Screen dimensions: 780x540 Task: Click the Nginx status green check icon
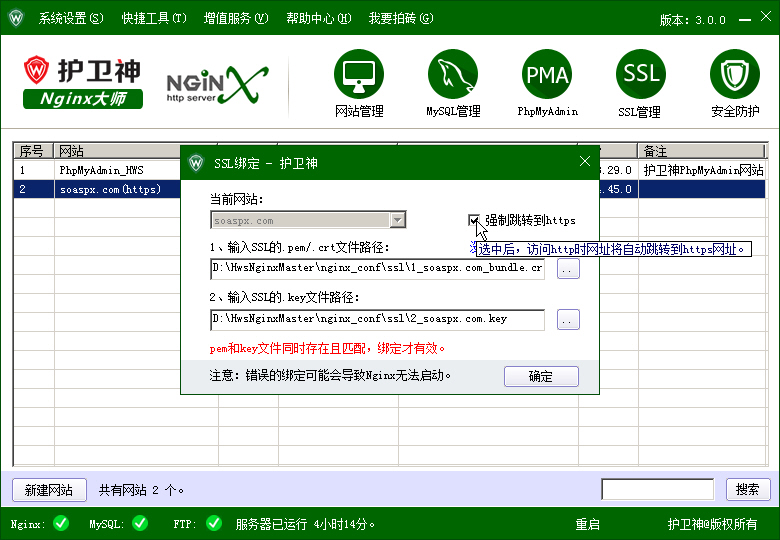tap(61, 523)
